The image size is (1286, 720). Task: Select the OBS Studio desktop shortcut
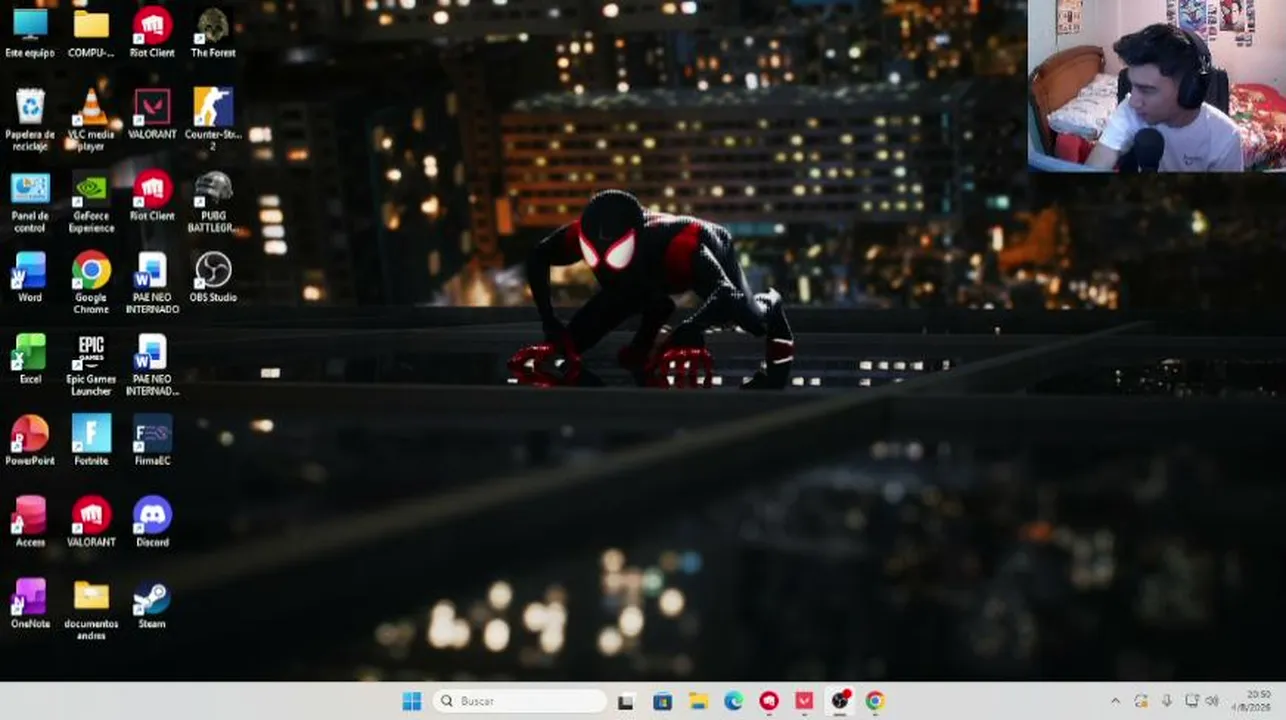pyautogui.click(x=213, y=277)
